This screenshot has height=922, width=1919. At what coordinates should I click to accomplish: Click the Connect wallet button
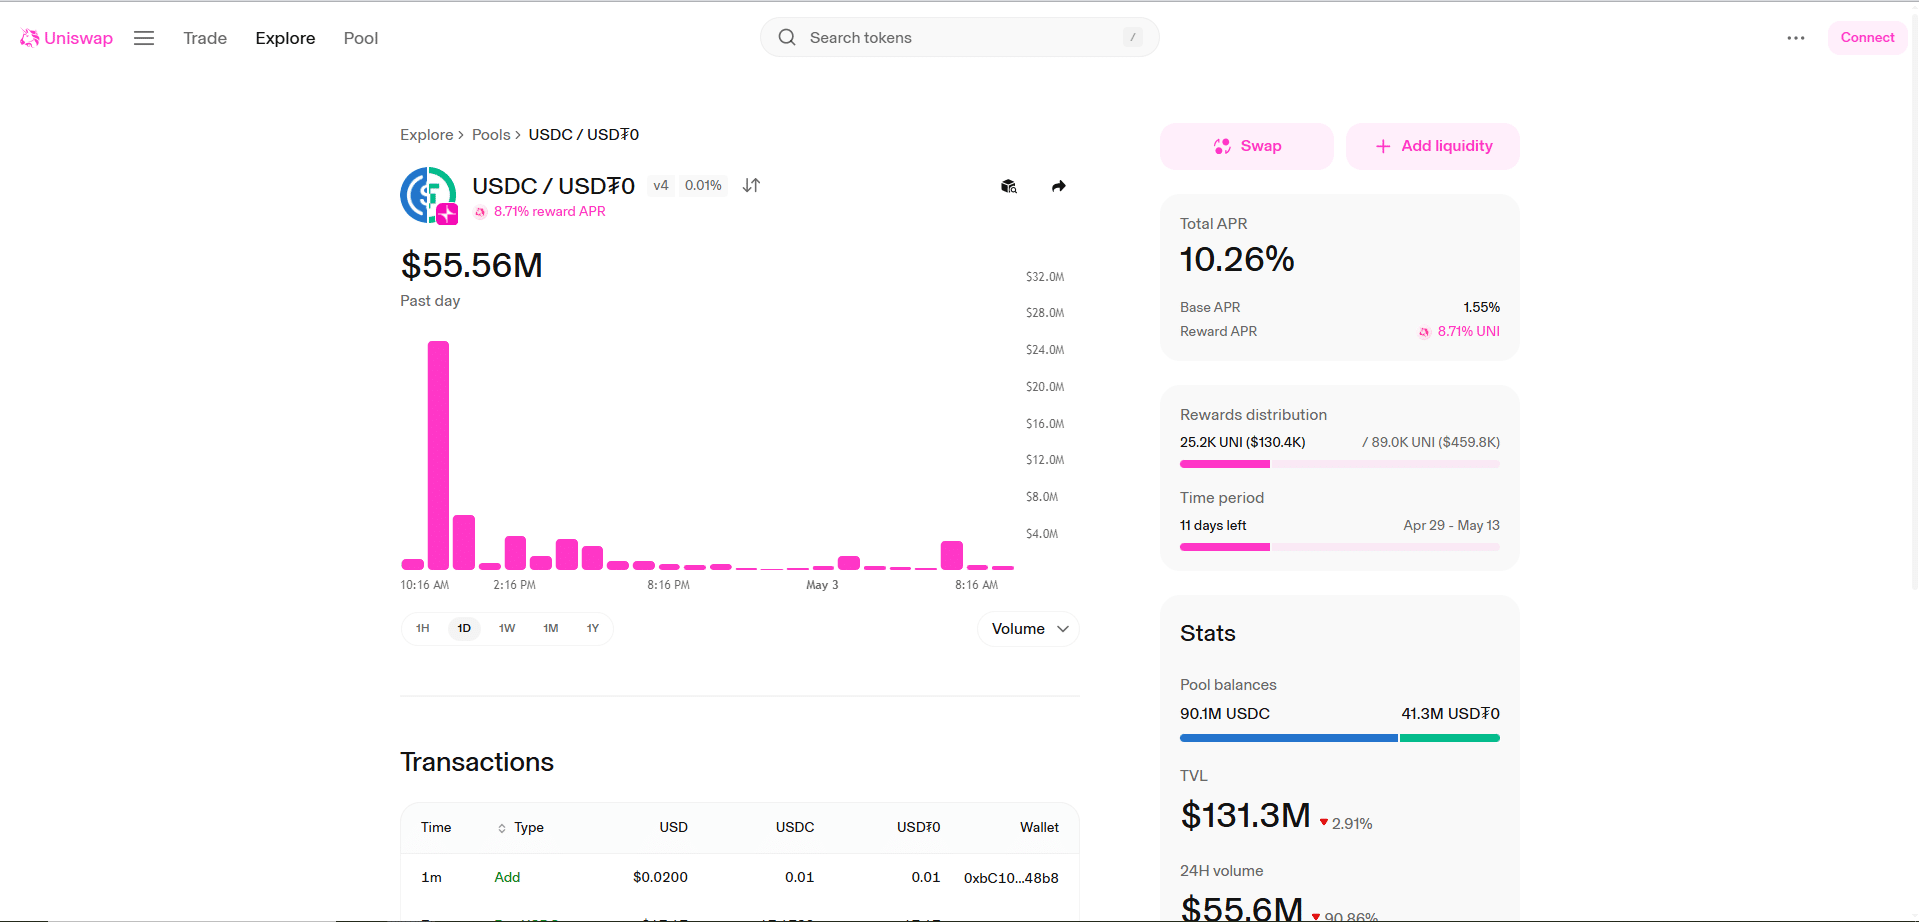pos(1867,38)
